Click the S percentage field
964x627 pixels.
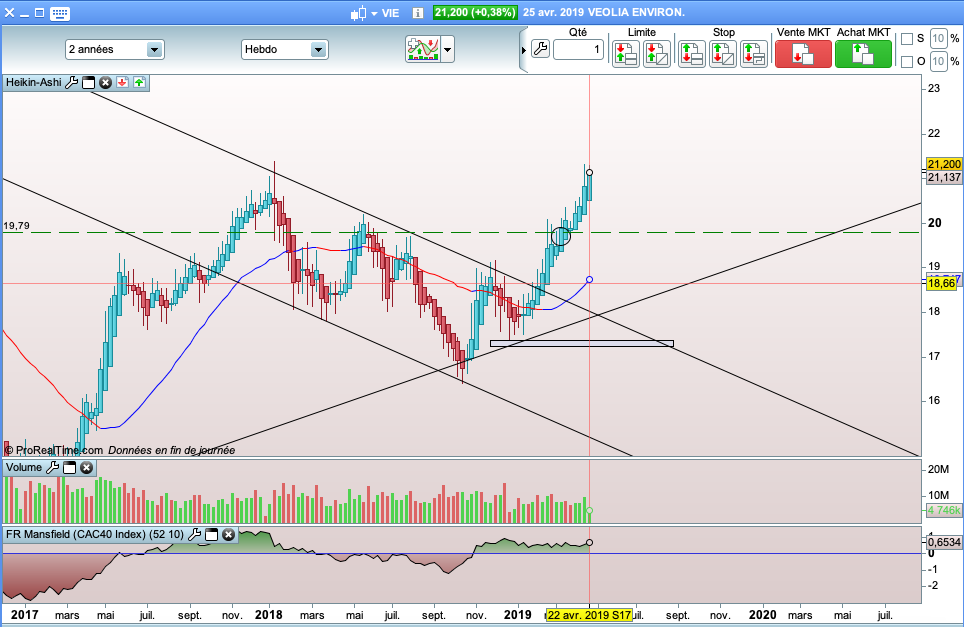coord(938,39)
